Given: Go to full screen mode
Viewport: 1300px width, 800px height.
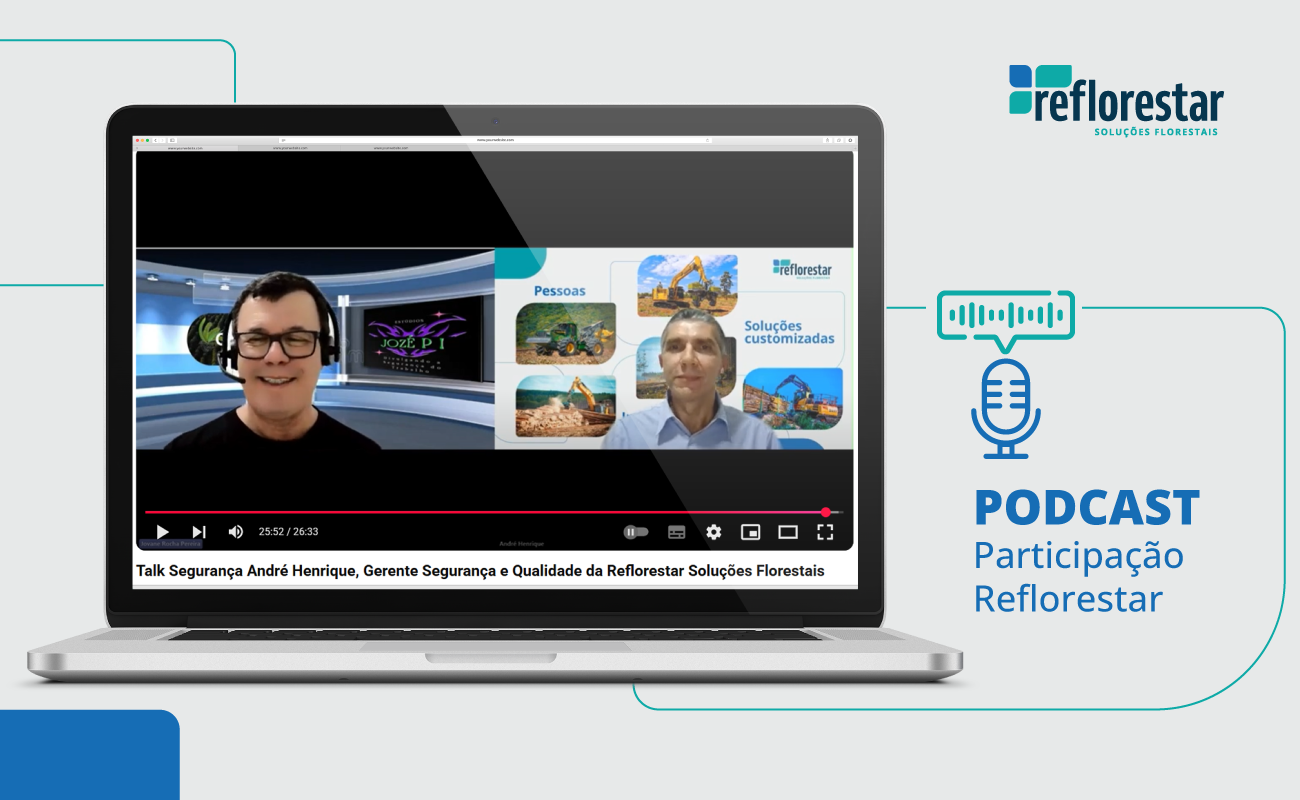Looking at the screenshot, I should (x=825, y=532).
